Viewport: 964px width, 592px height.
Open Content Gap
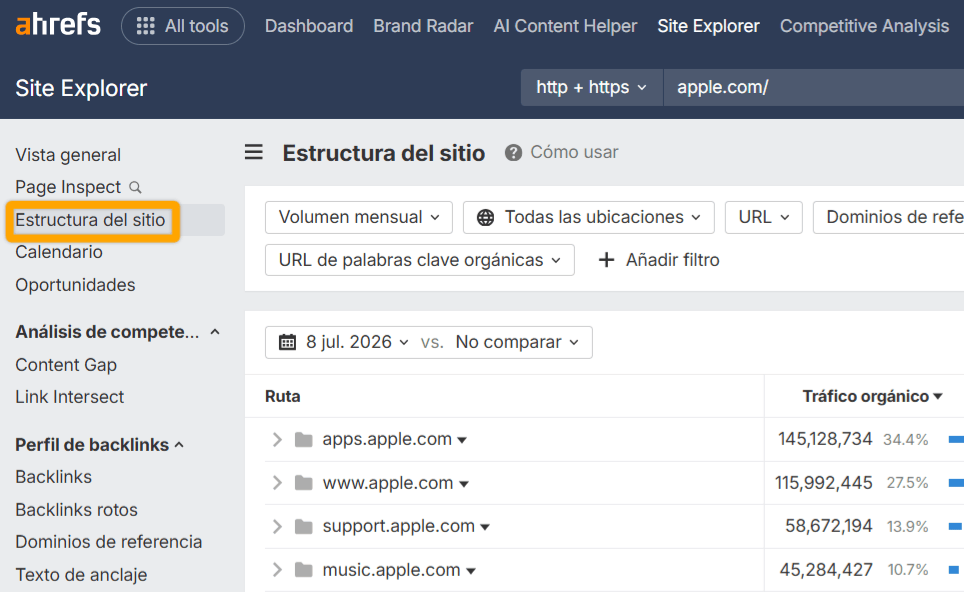(x=66, y=365)
